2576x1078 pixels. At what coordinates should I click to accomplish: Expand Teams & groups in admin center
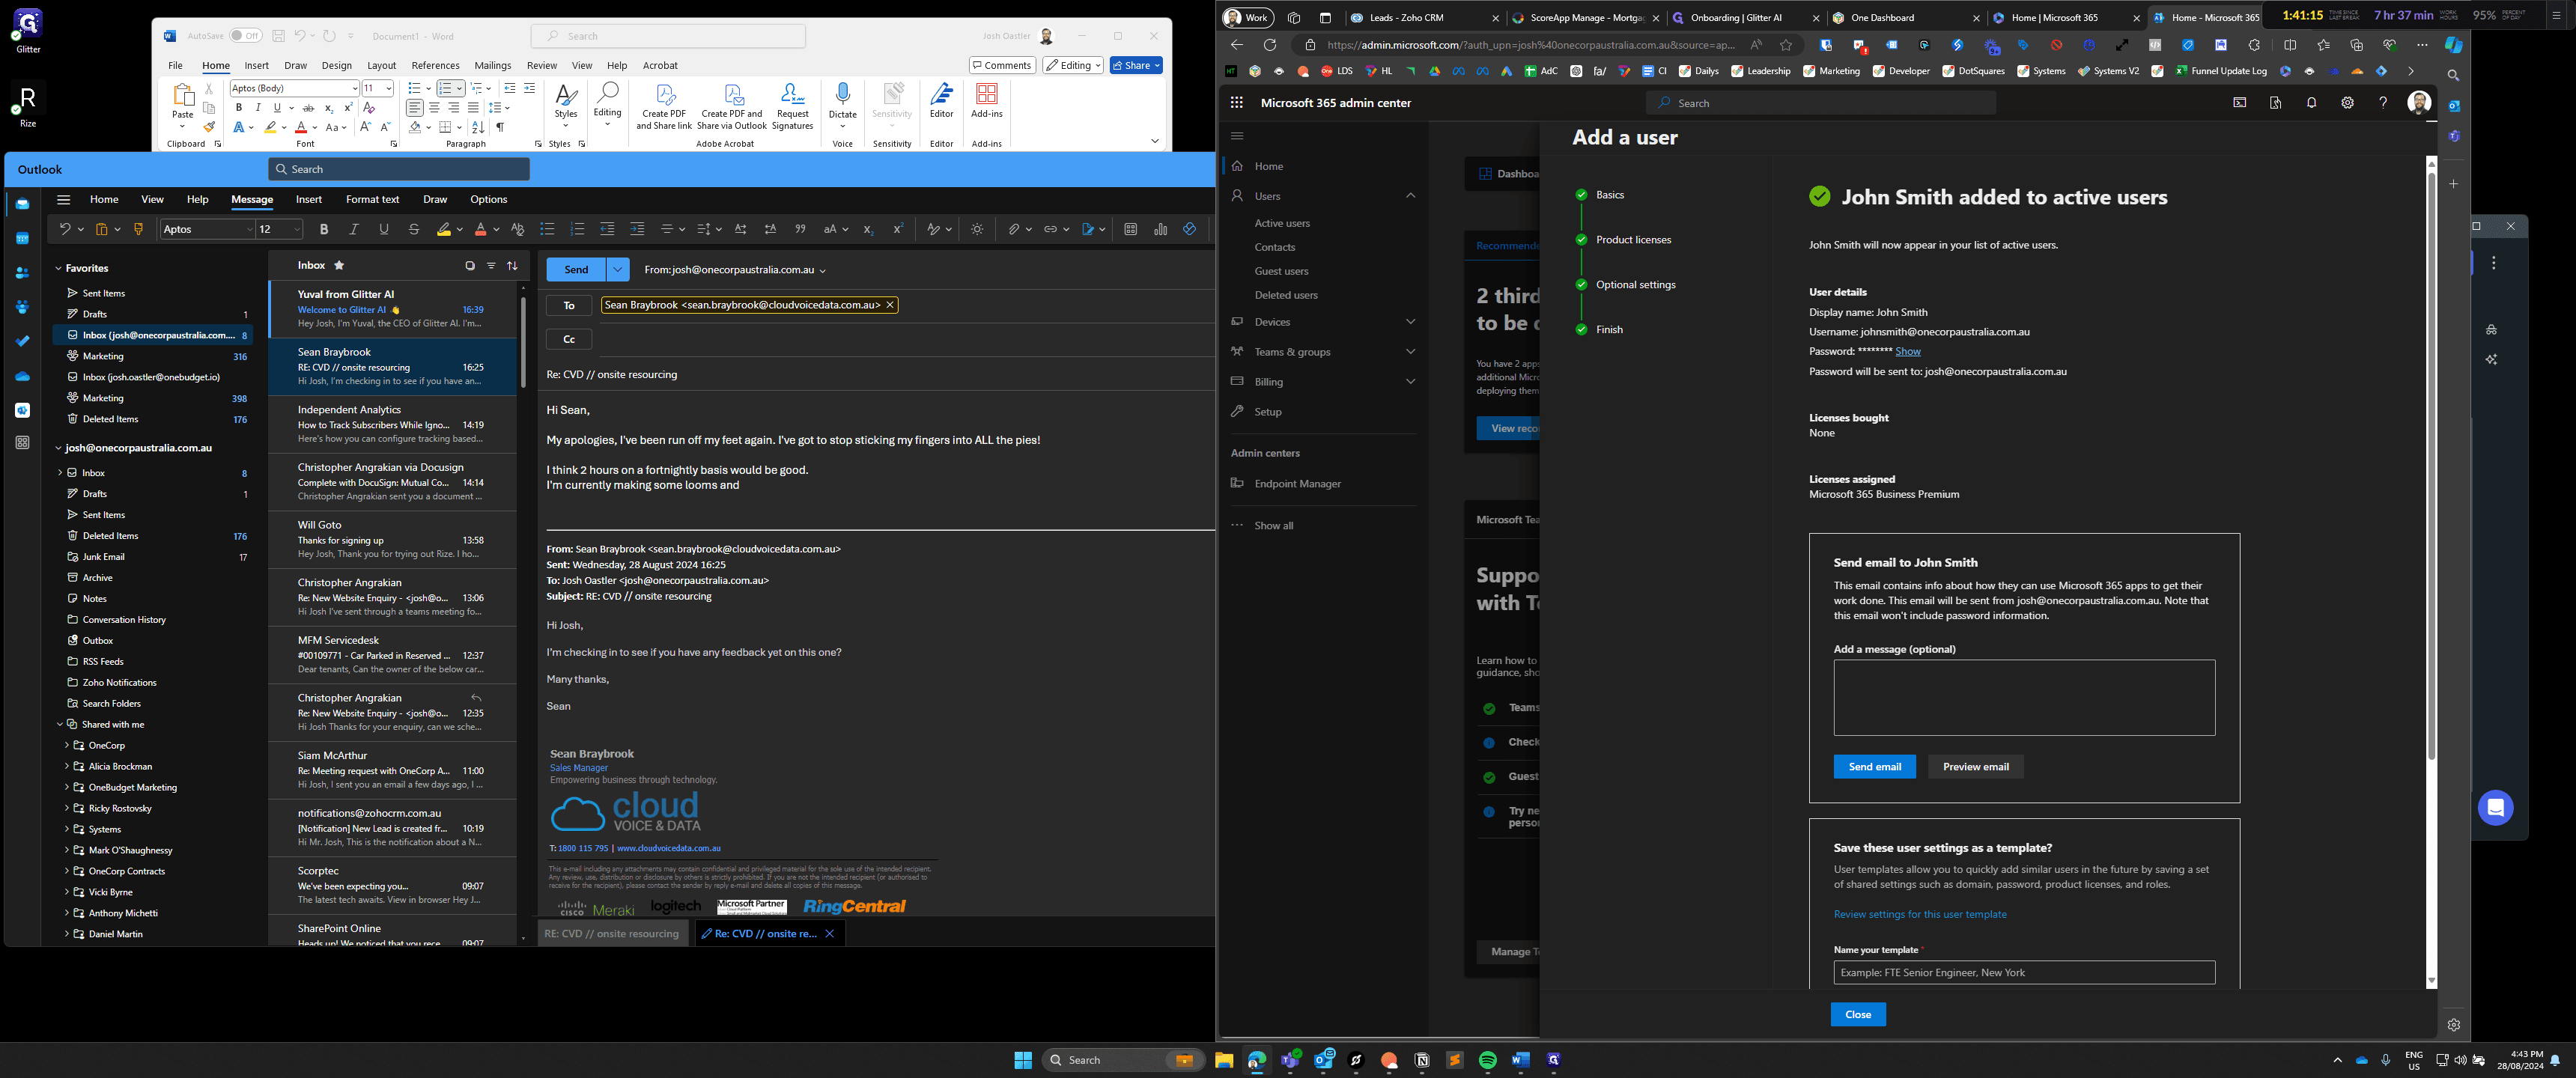coord(1411,352)
